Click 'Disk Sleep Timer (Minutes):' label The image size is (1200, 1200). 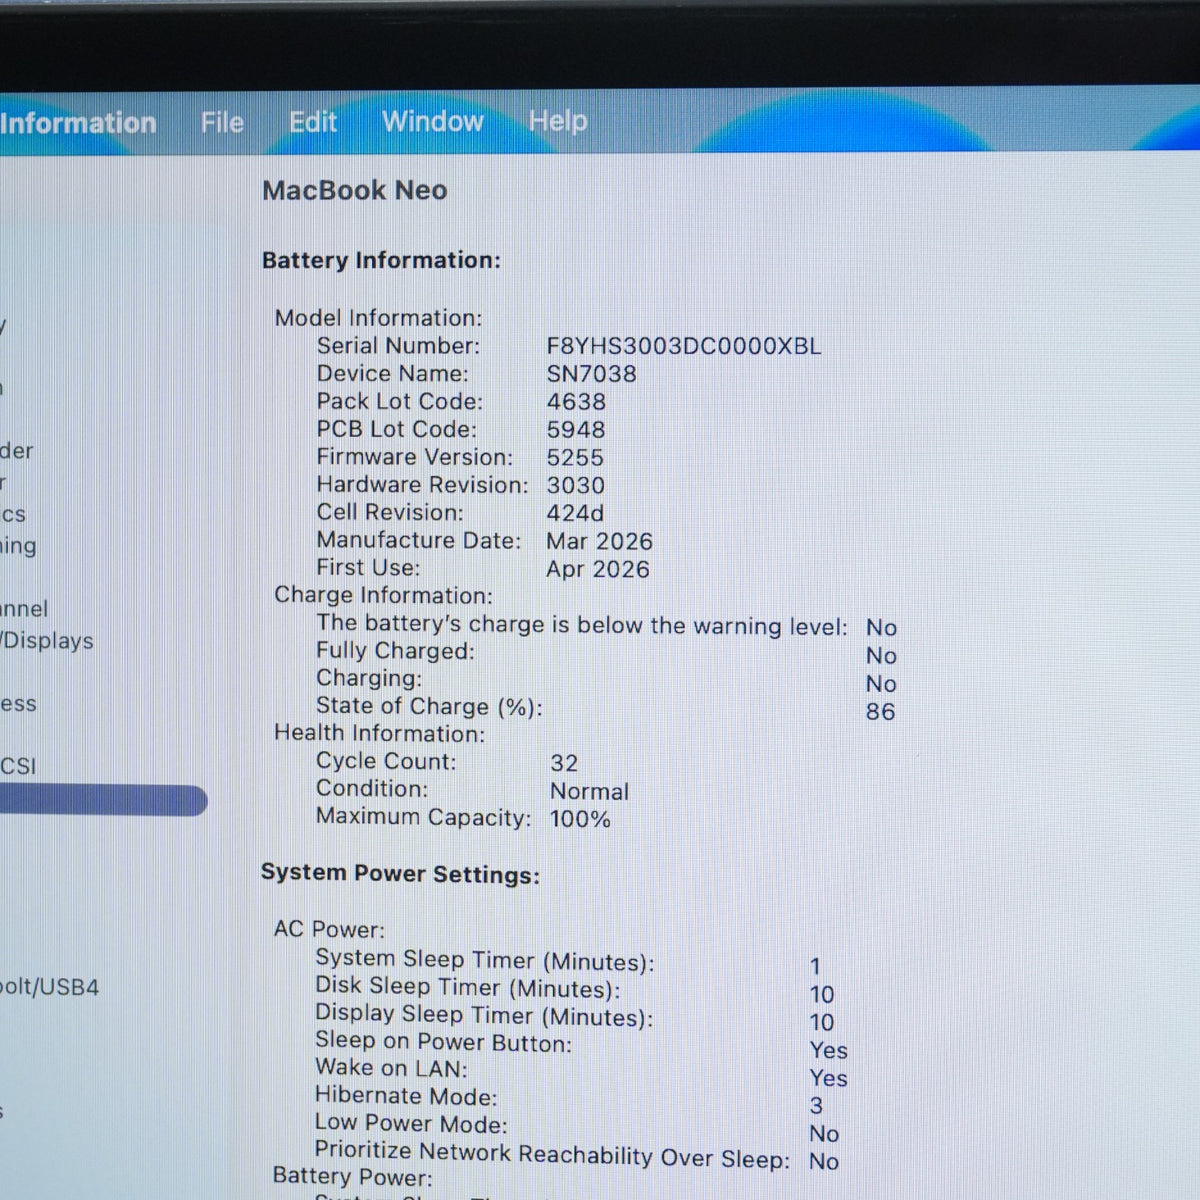tap(467, 987)
